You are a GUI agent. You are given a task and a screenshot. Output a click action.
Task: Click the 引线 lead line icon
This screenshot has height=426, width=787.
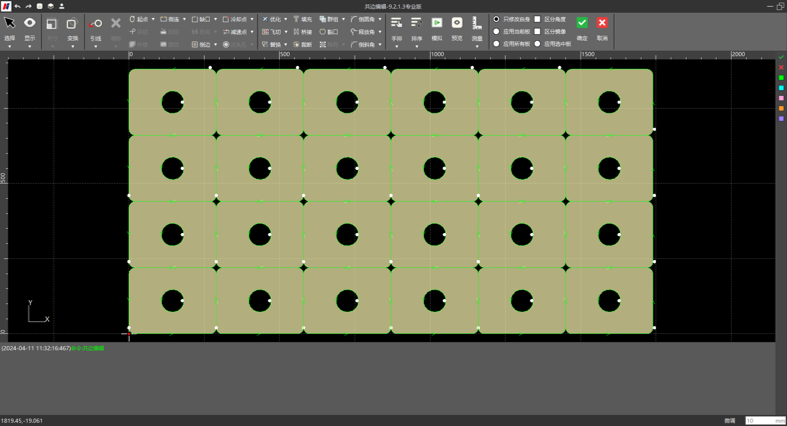95,24
